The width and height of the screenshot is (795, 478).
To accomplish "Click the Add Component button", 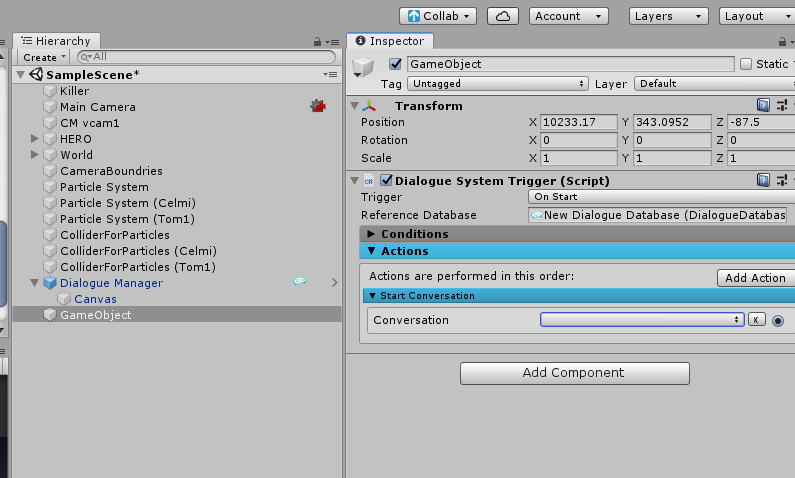I will click(574, 373).
